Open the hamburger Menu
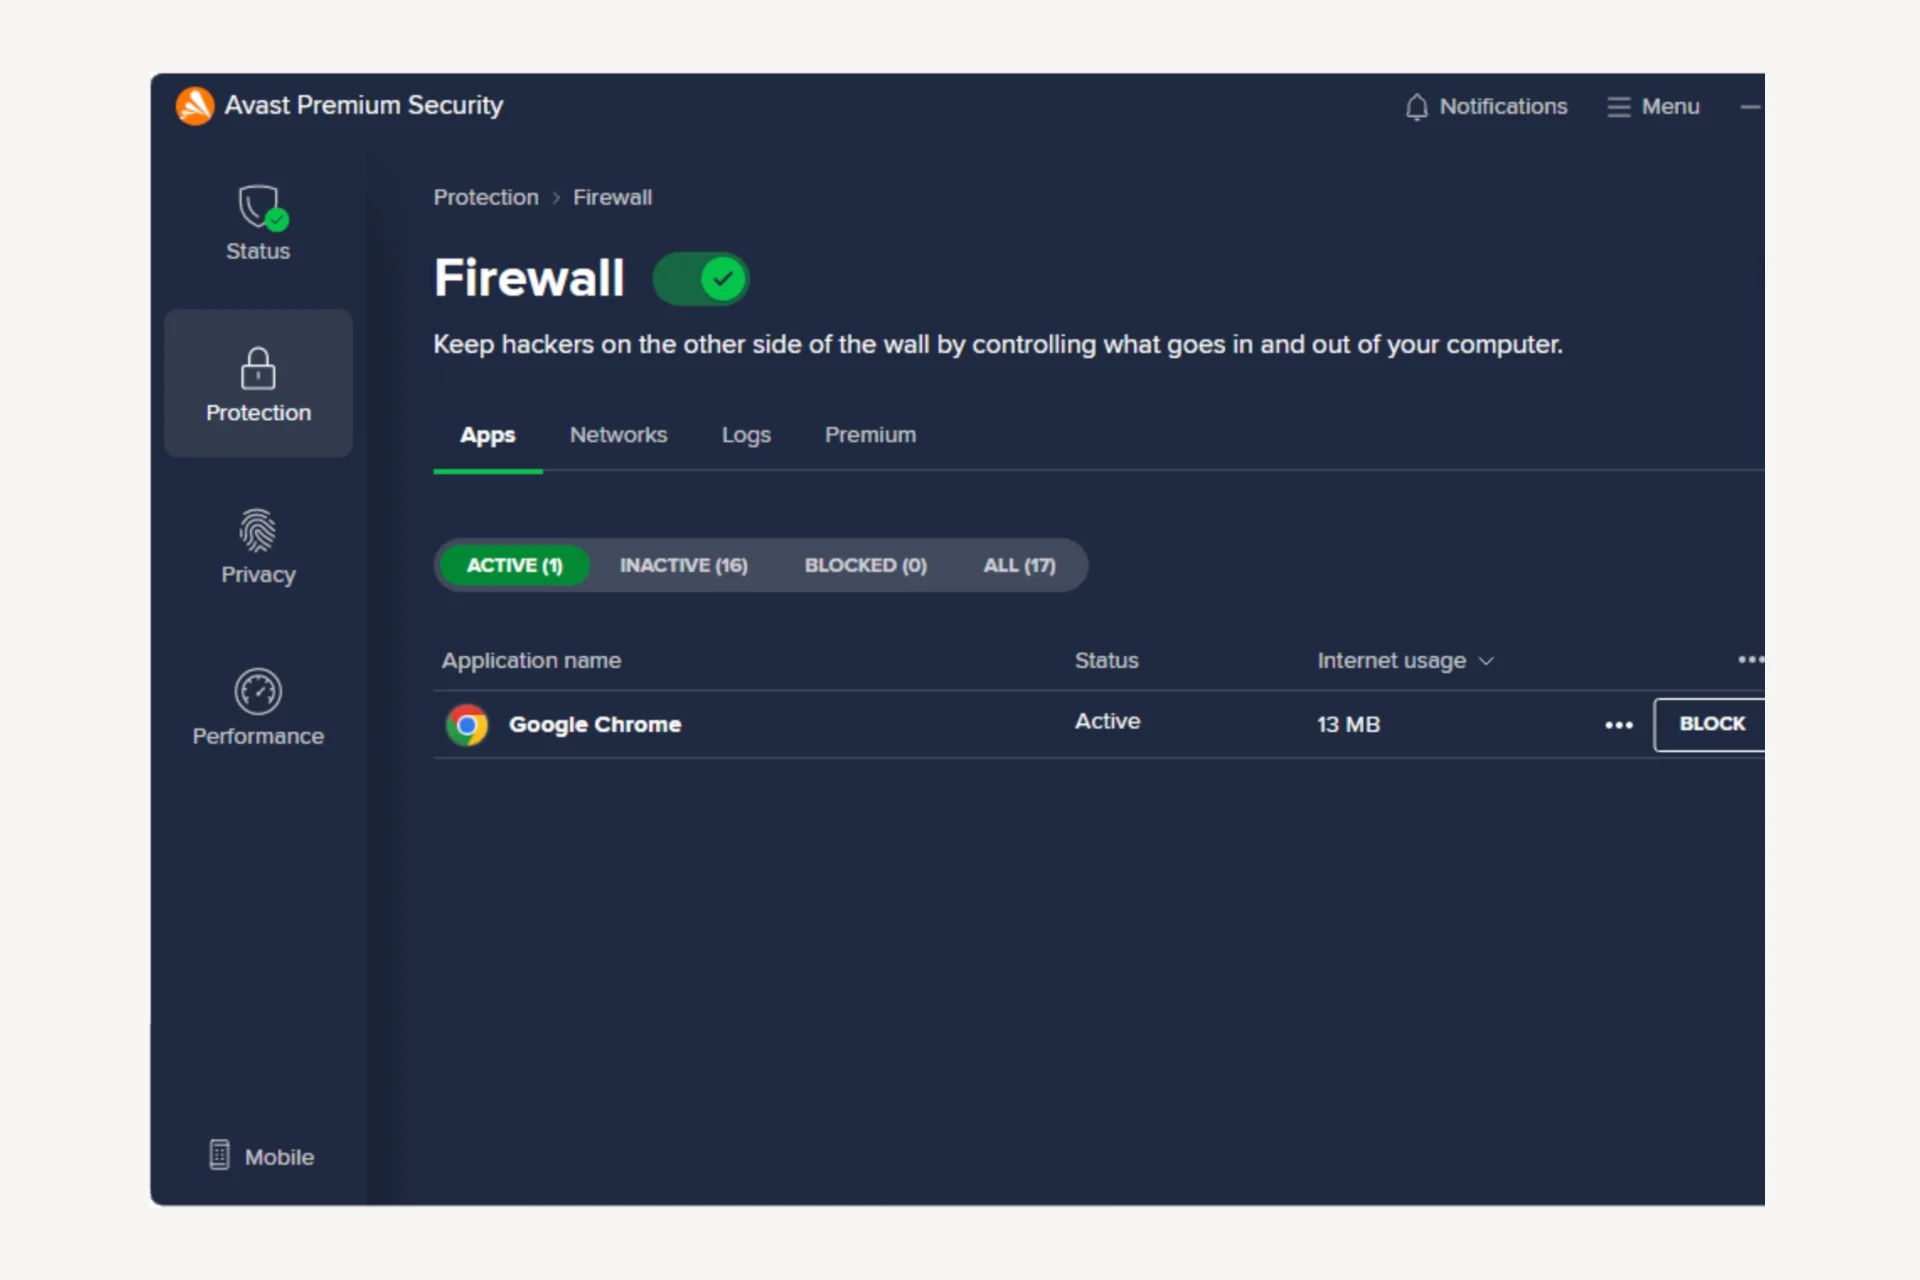The width and height of the screenshot is (1920, 1280). click(1653, 106)
